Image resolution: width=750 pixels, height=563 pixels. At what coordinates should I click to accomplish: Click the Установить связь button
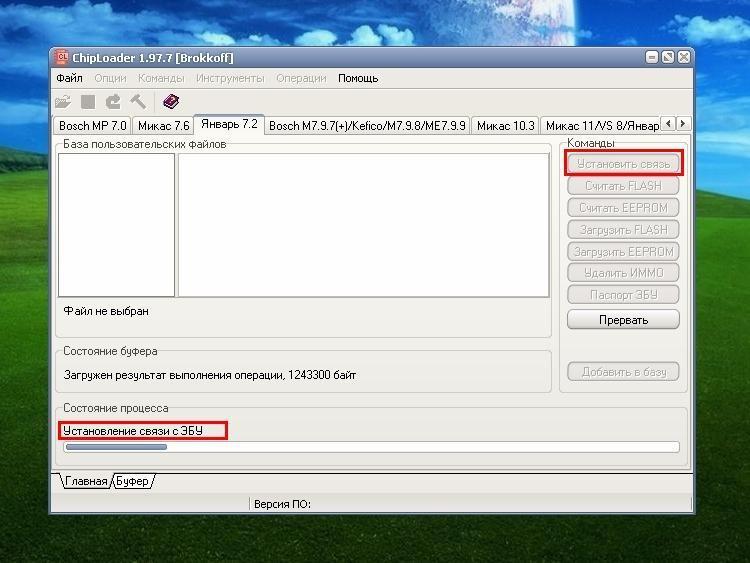click(623, 163)
